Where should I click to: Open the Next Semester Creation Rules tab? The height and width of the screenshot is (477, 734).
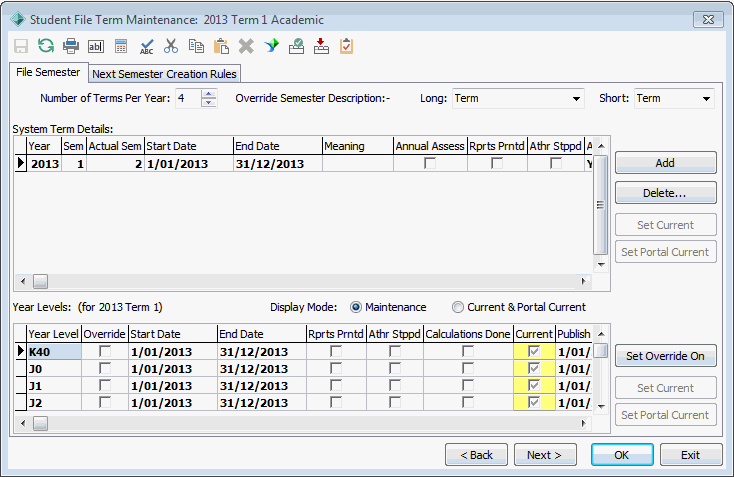(x=164, y=74)
